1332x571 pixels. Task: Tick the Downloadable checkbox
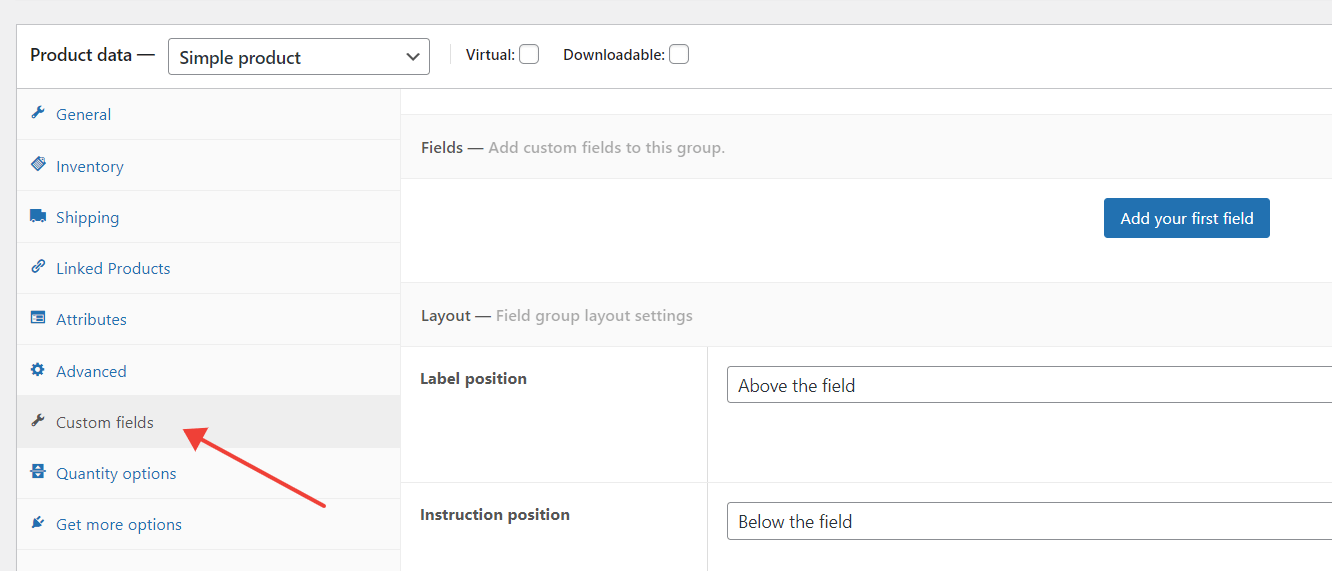pyautogui.click(x=679, y=54)
